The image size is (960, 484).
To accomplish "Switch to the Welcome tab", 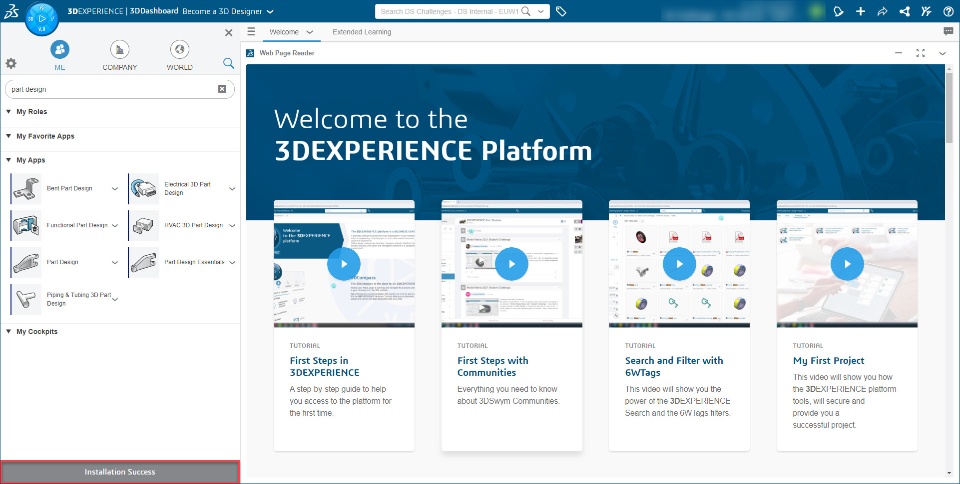I will click(x=284, y=32).
